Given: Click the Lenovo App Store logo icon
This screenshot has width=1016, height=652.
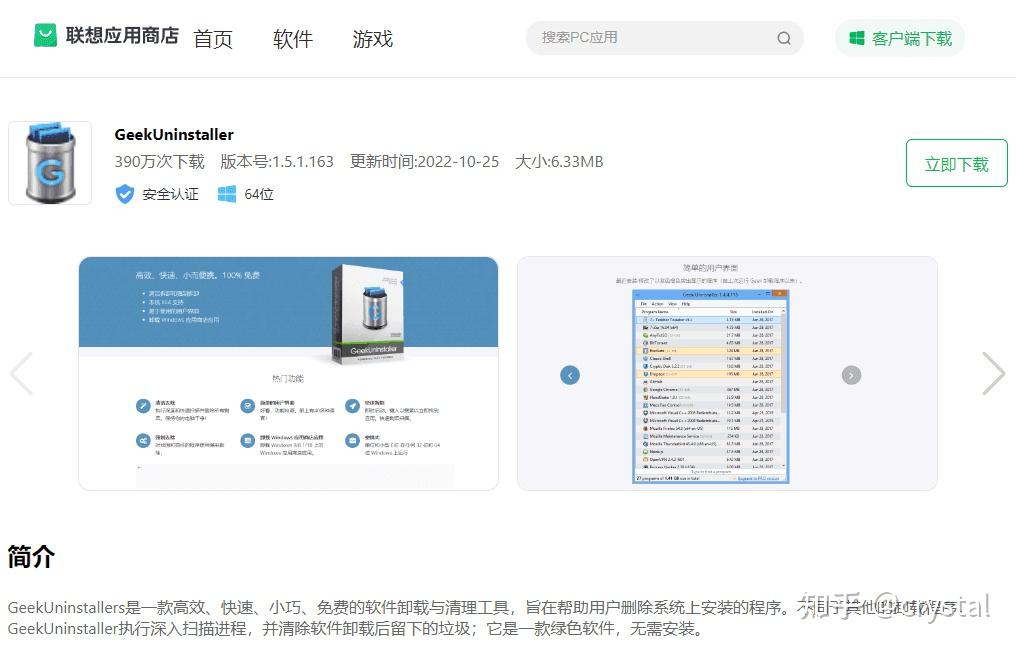Looking at the screenshot, I should (45, 36).
